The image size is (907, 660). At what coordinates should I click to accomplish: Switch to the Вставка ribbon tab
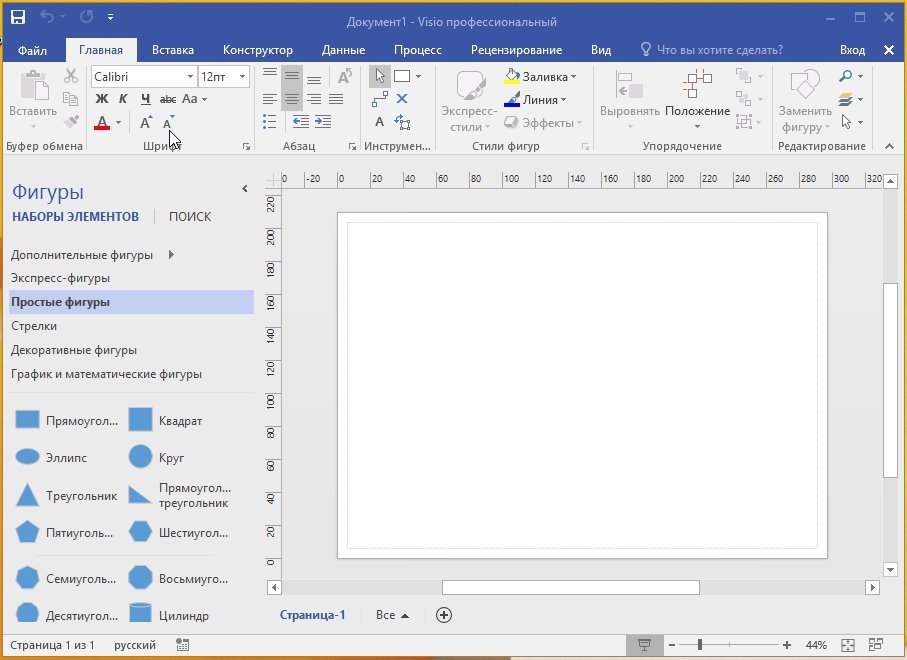(x=172, y=48)
